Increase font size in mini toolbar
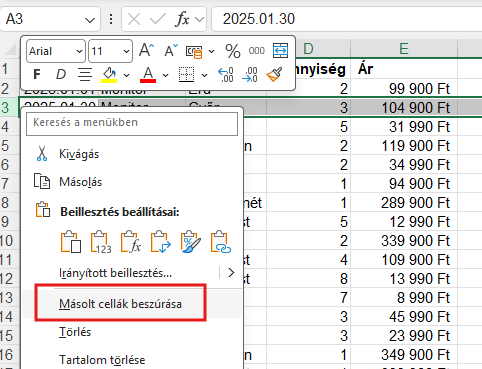The height and width of the screenshot is (369, 482). (x=146, y=51)
